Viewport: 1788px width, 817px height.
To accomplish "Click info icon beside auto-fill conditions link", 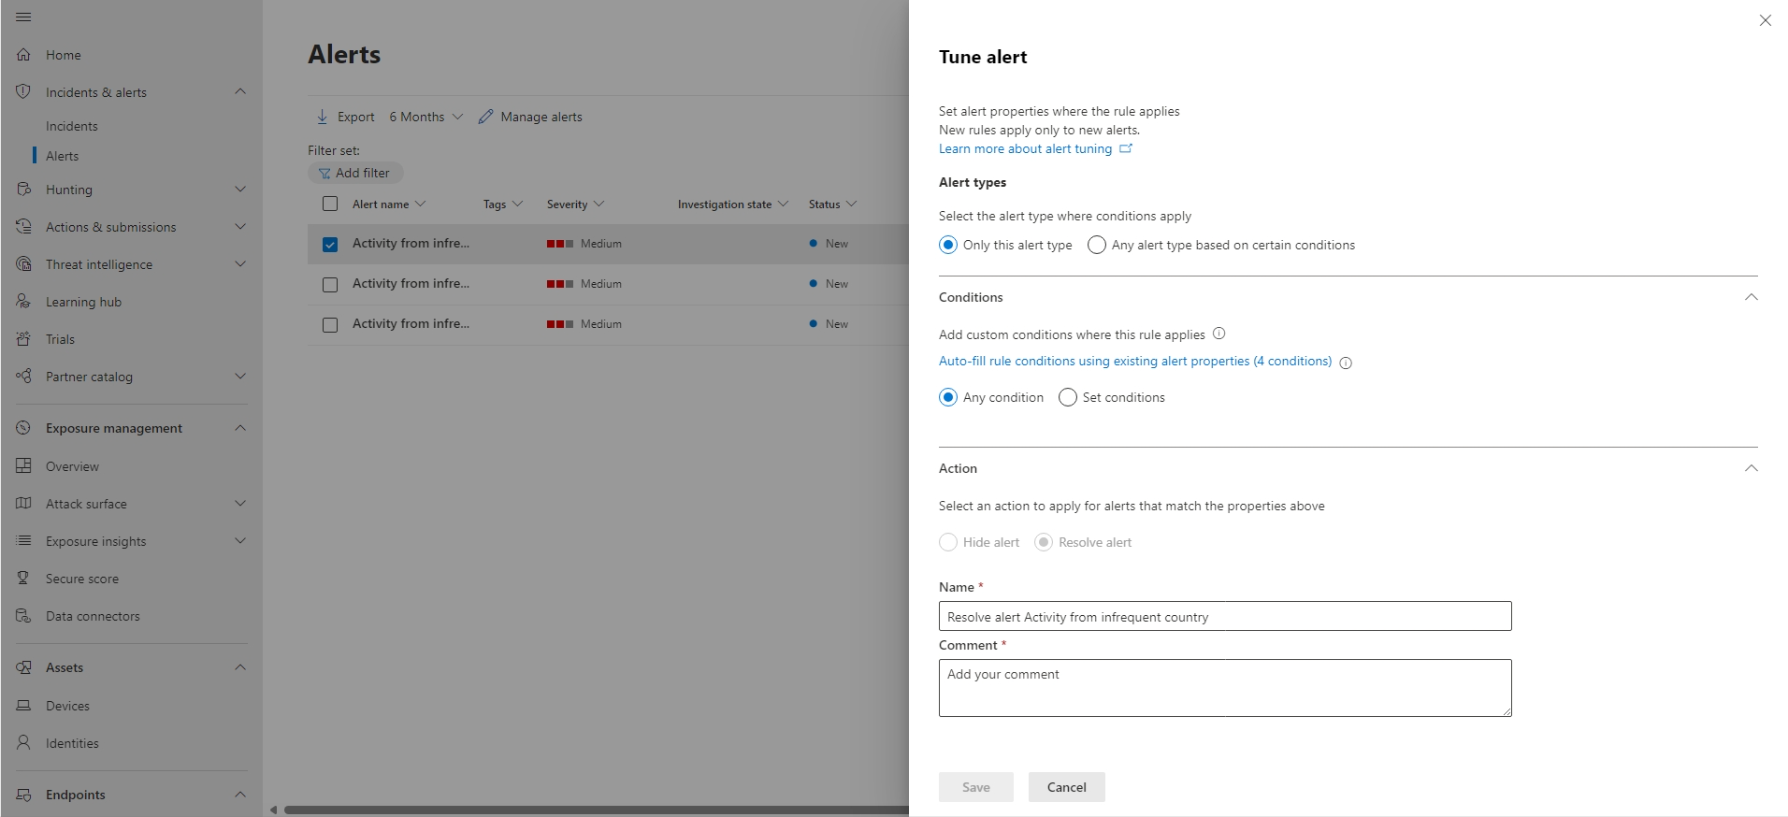I will pos(1345,363).
